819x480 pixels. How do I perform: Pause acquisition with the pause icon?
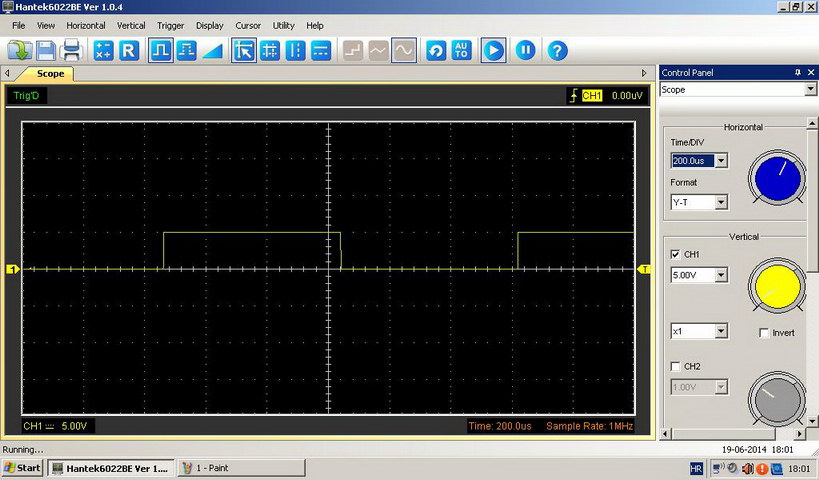[x=526, y=50]
